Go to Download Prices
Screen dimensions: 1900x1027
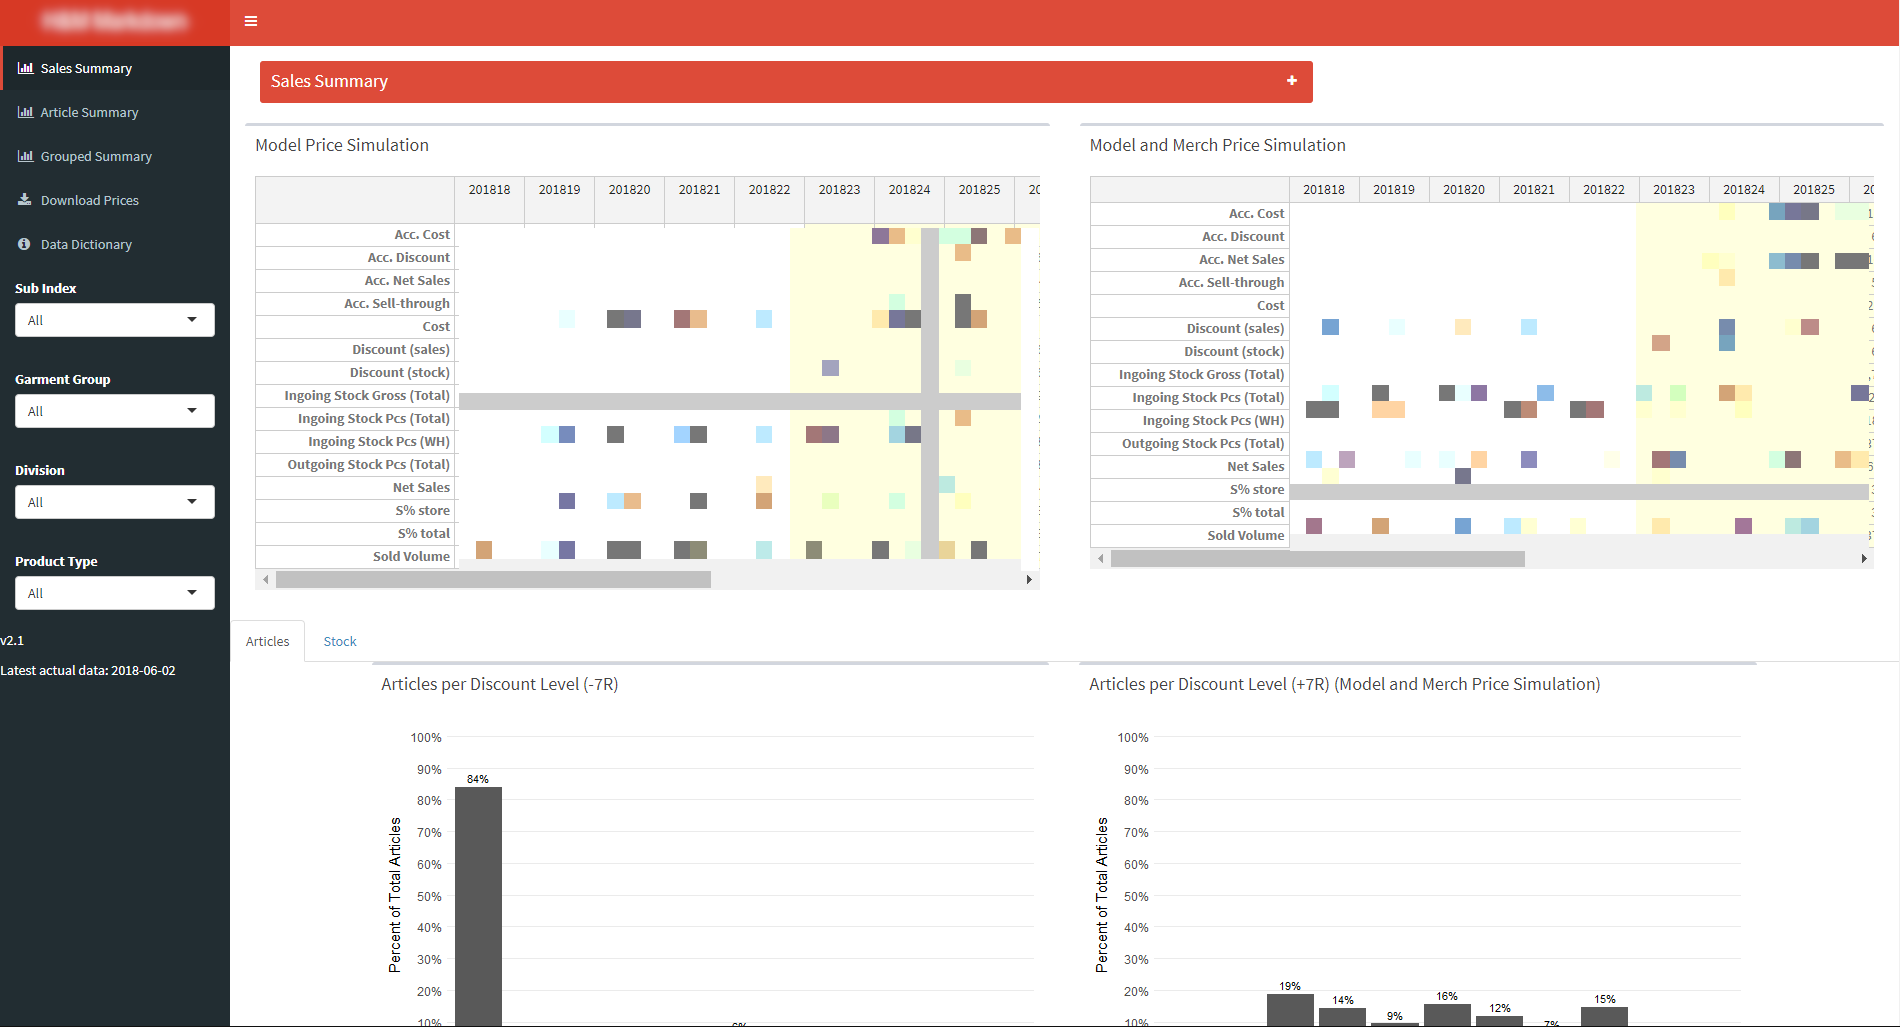[115, 200]
